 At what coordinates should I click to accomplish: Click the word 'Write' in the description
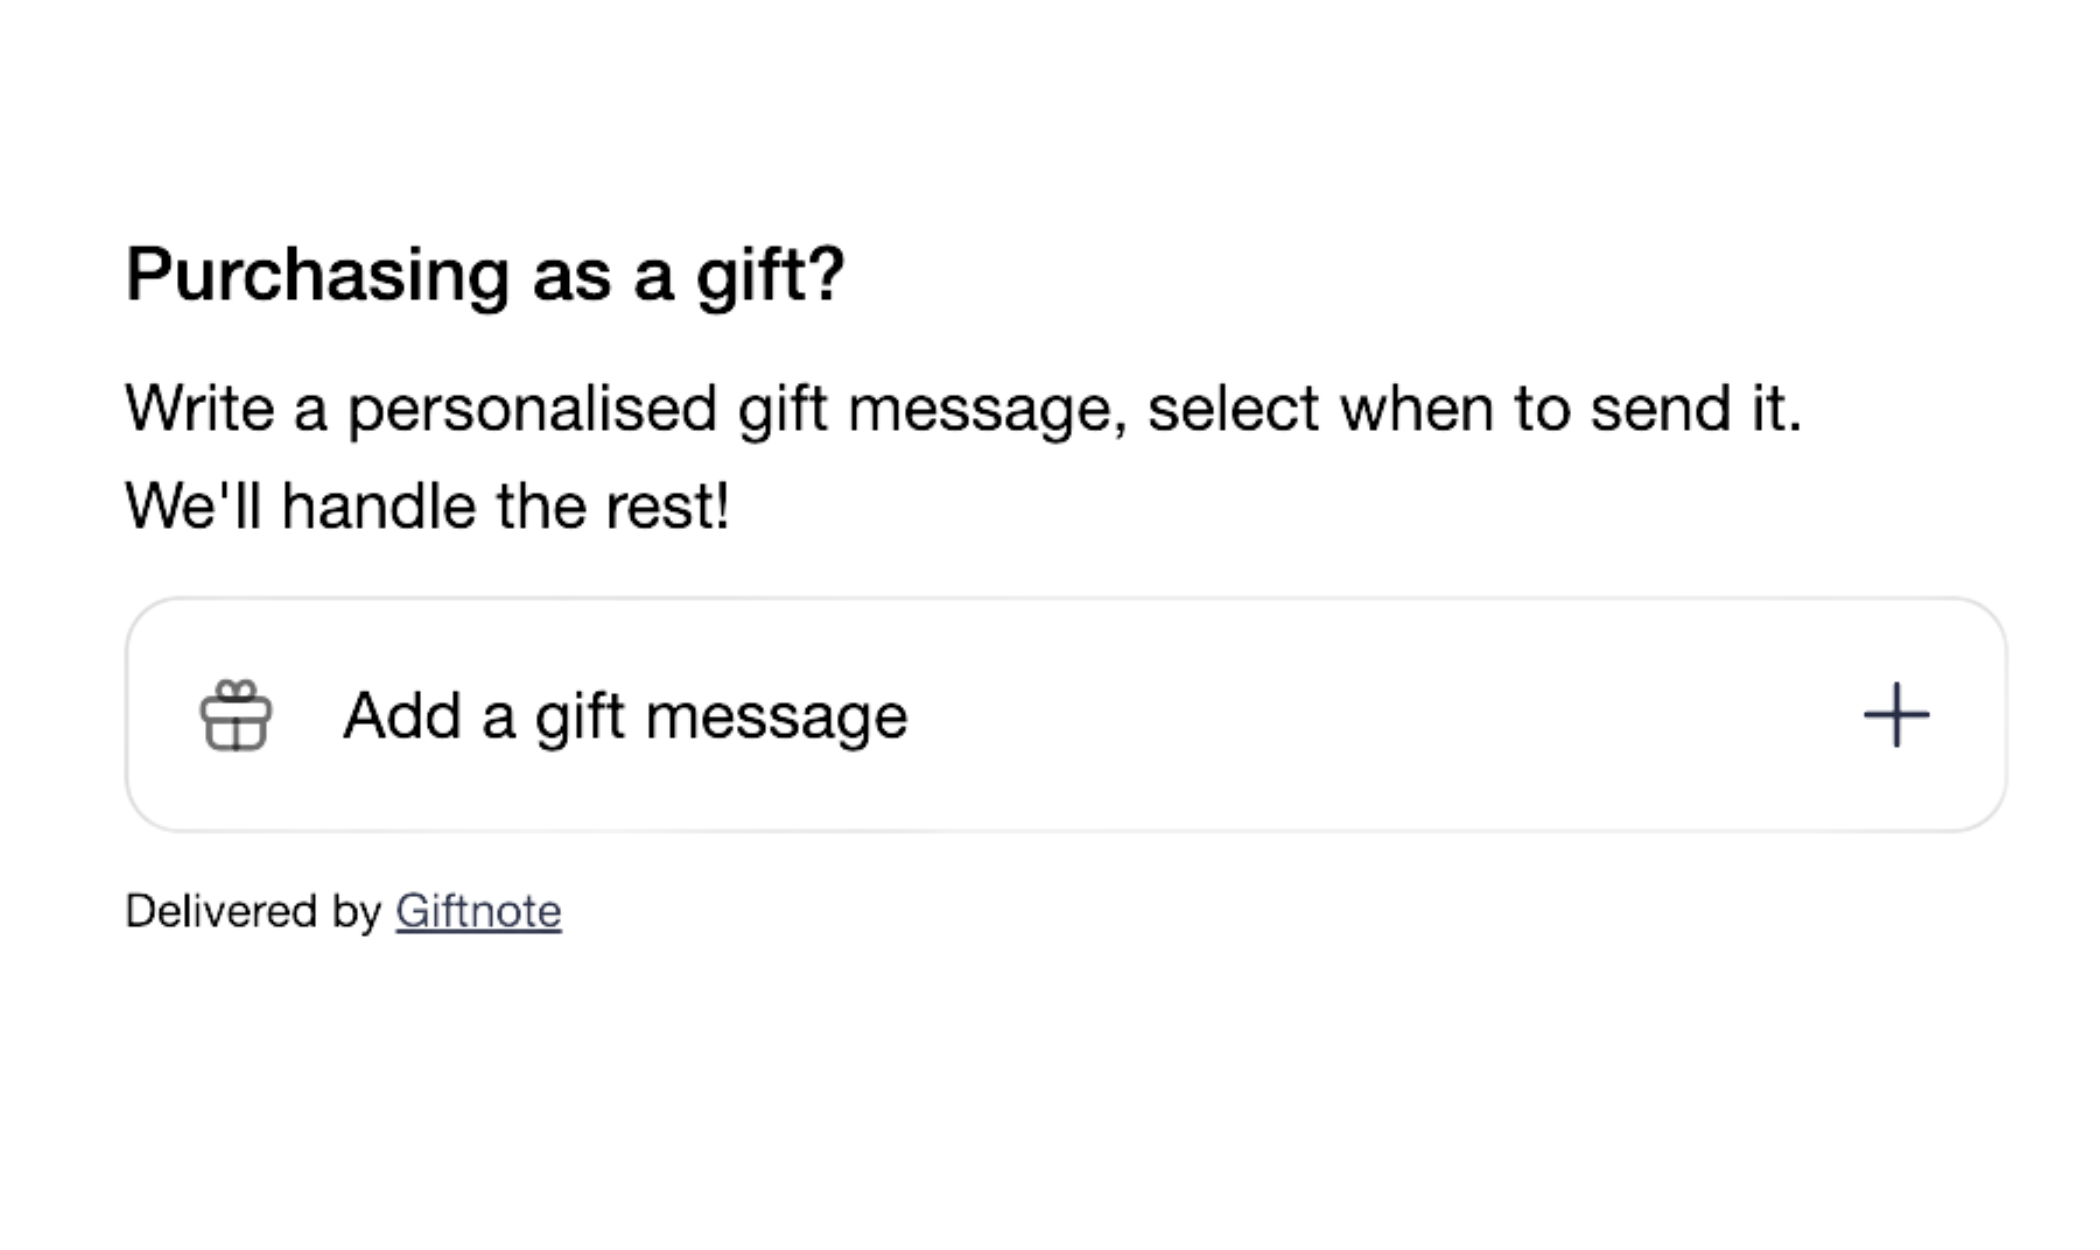pos(199,409)
